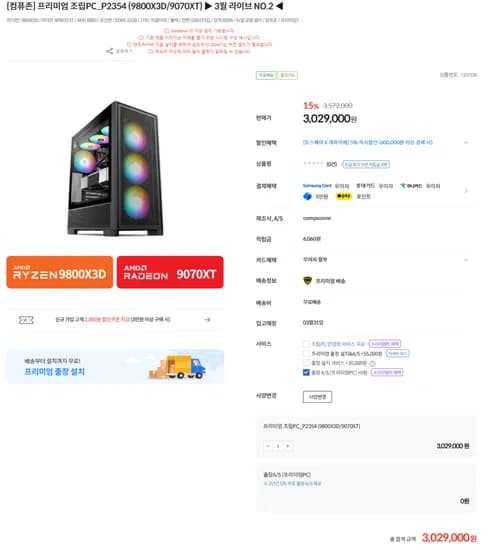The height and width of the screenshot is (550, 488).
Task: Click the premium delivery shield icon
Action: tap(307, 281)
